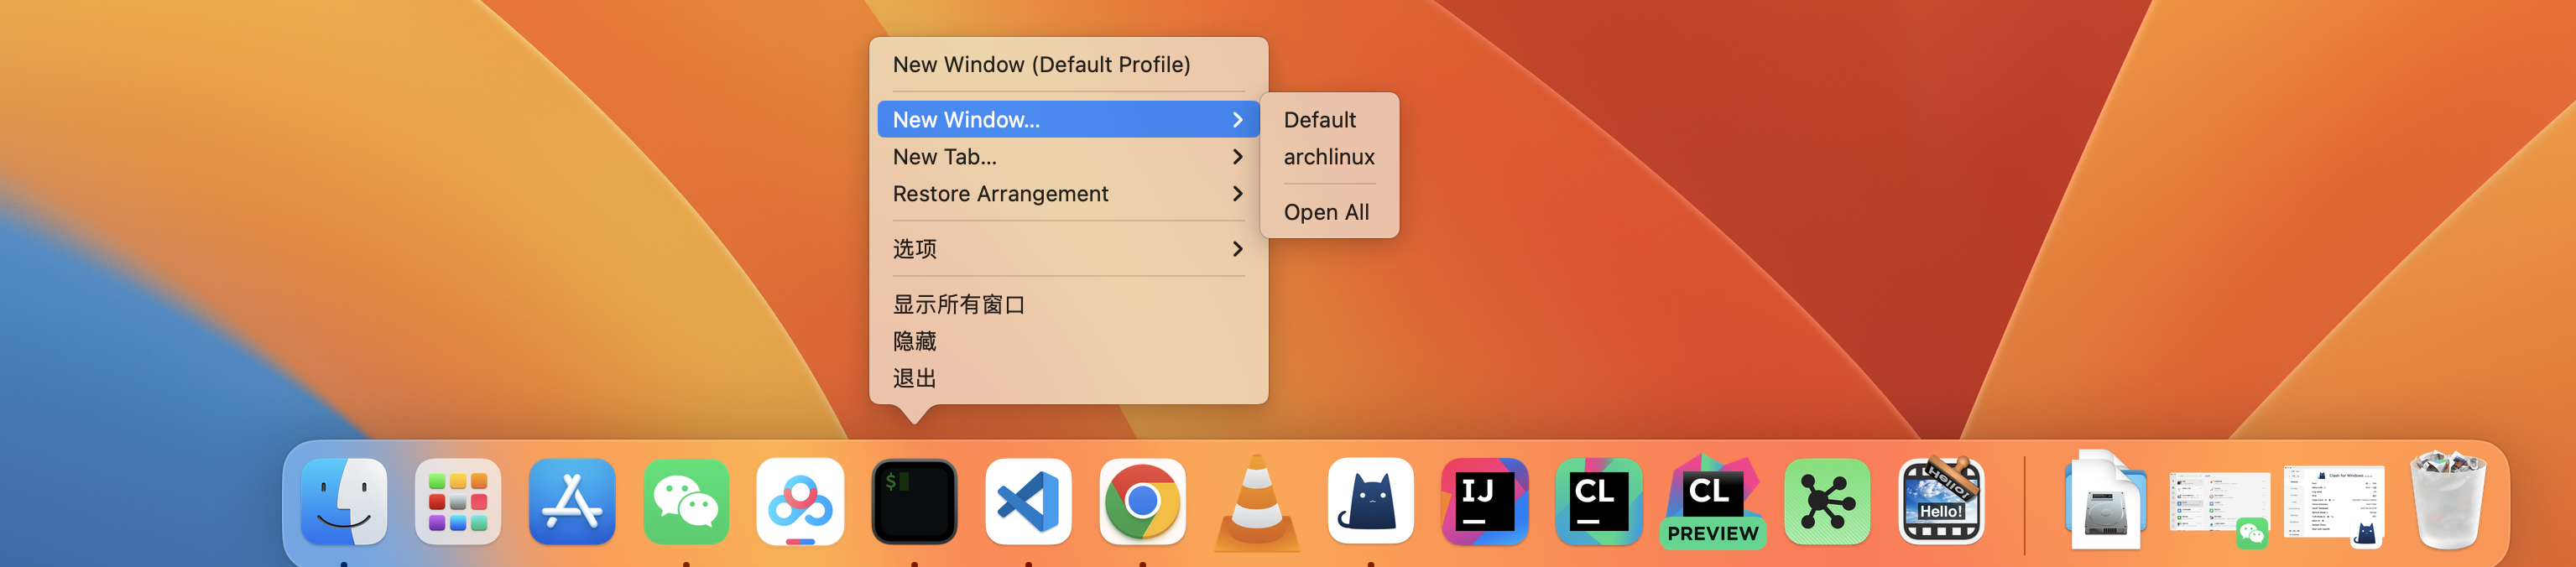This screenshot has width=2576, height=567.
Task: Open VLC media player cone icon
Action: [1256, 502]
